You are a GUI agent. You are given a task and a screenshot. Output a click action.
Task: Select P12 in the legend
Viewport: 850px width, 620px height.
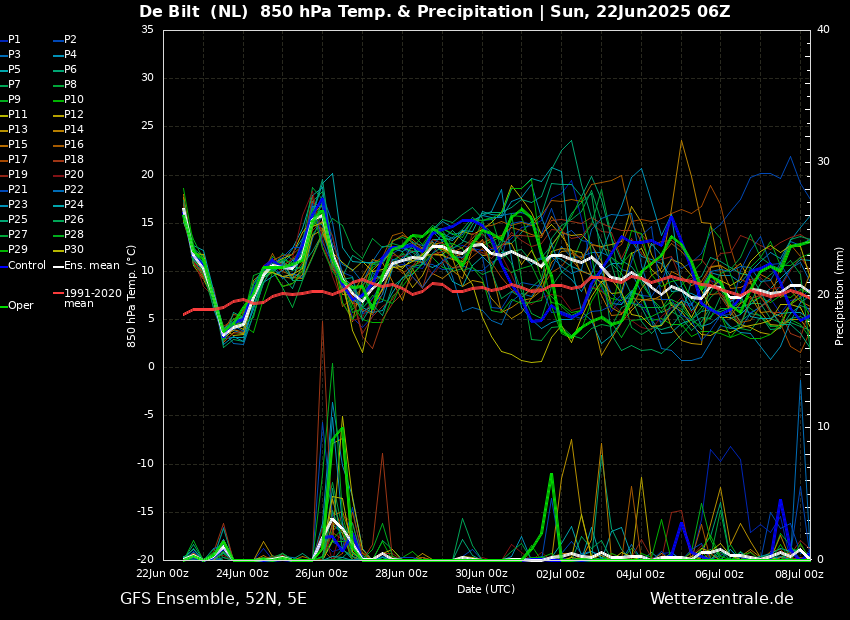click(x=68, y=114)
